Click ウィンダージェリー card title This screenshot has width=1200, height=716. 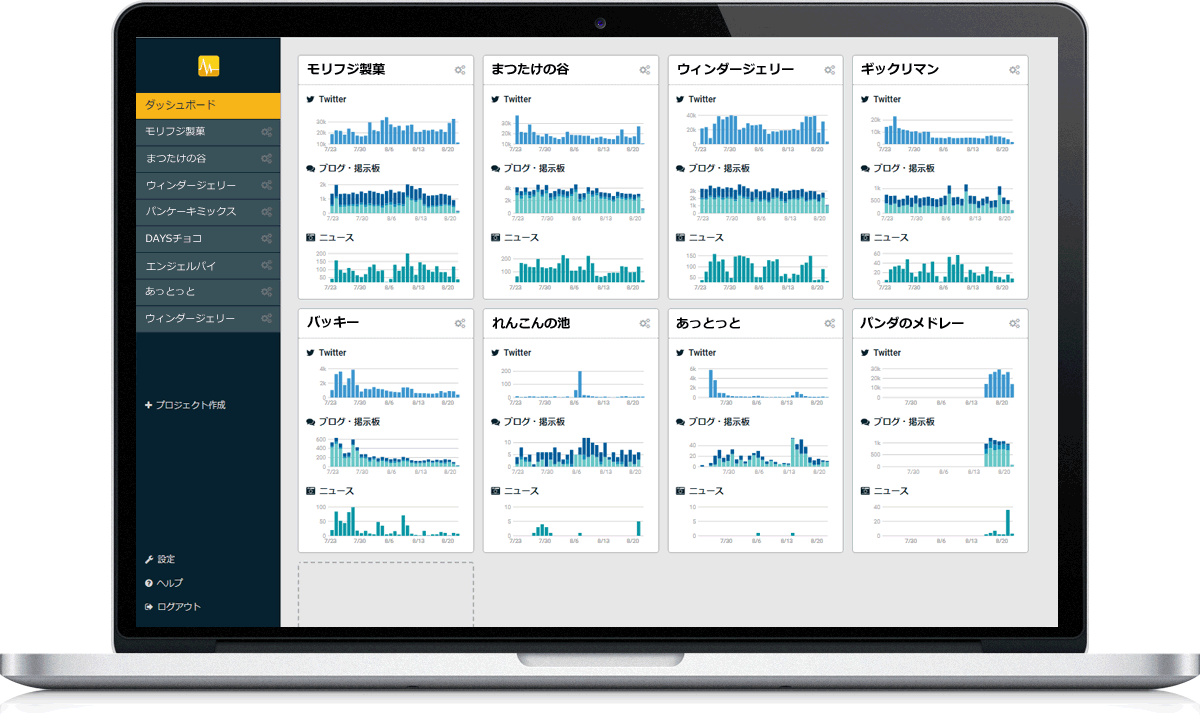[x=735, y=70]
